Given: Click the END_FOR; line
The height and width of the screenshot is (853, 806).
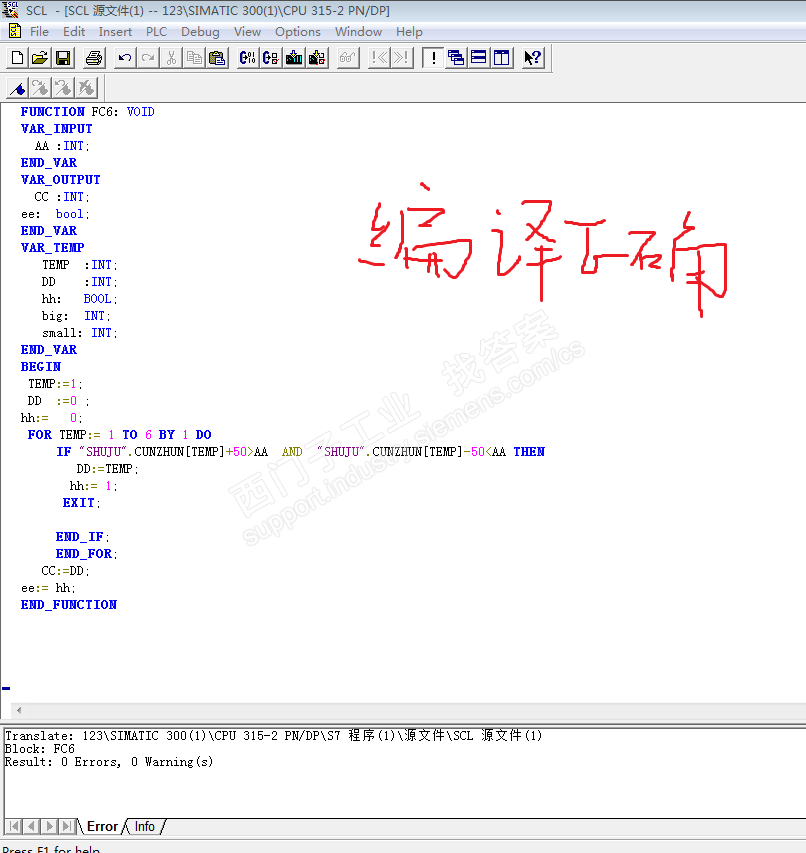Looking at the screenshot, I should tap(86, 554).
